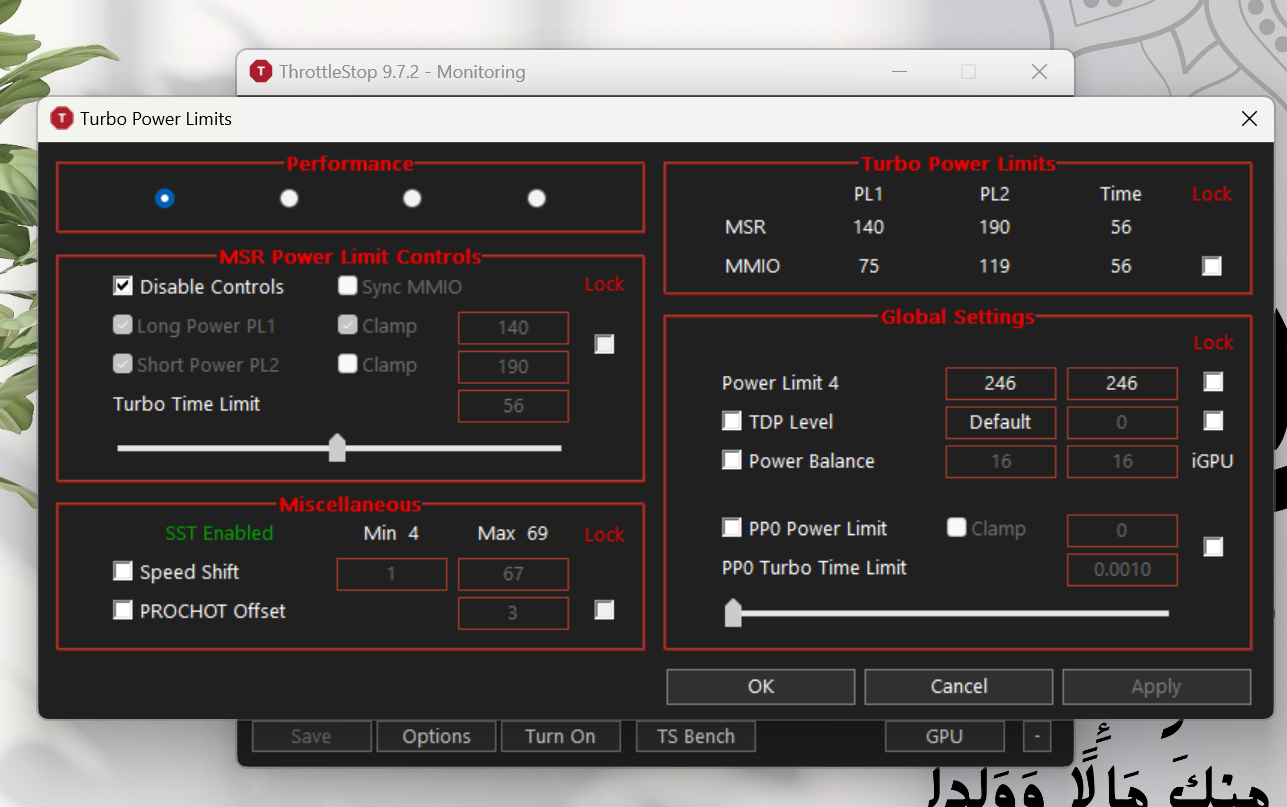Screen dimensions: 1287x807
Task: Click the Apply button
Action: click(x=1156, y=686)
